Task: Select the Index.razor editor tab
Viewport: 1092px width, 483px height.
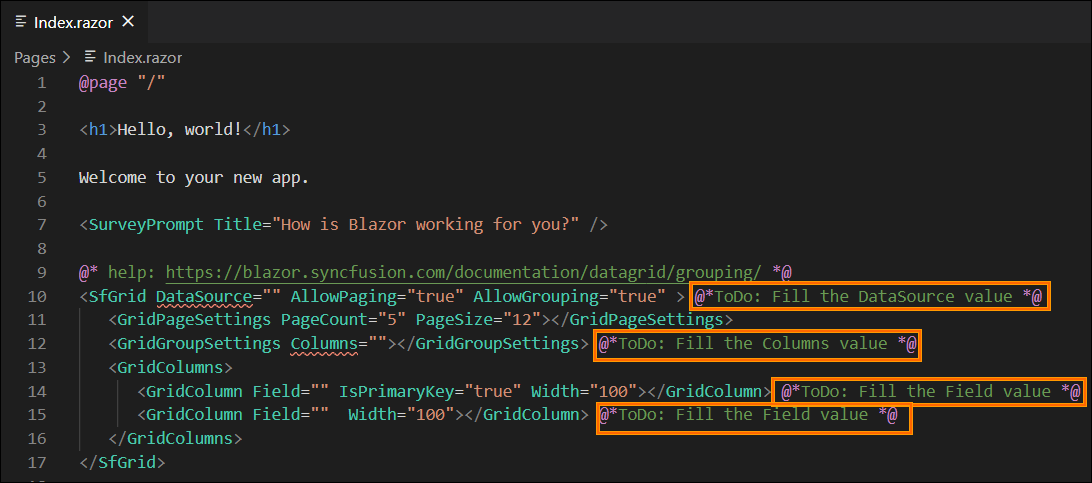Action: (x=74, y=22)
